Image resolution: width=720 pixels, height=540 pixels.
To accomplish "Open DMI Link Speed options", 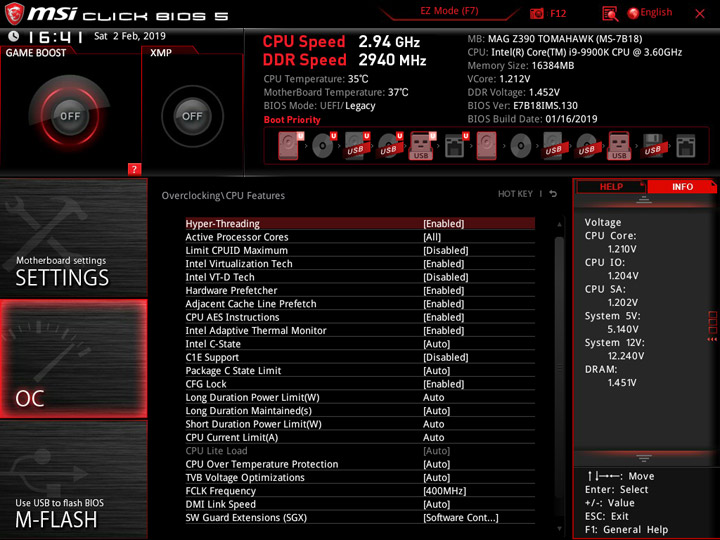I will (360, 504).
